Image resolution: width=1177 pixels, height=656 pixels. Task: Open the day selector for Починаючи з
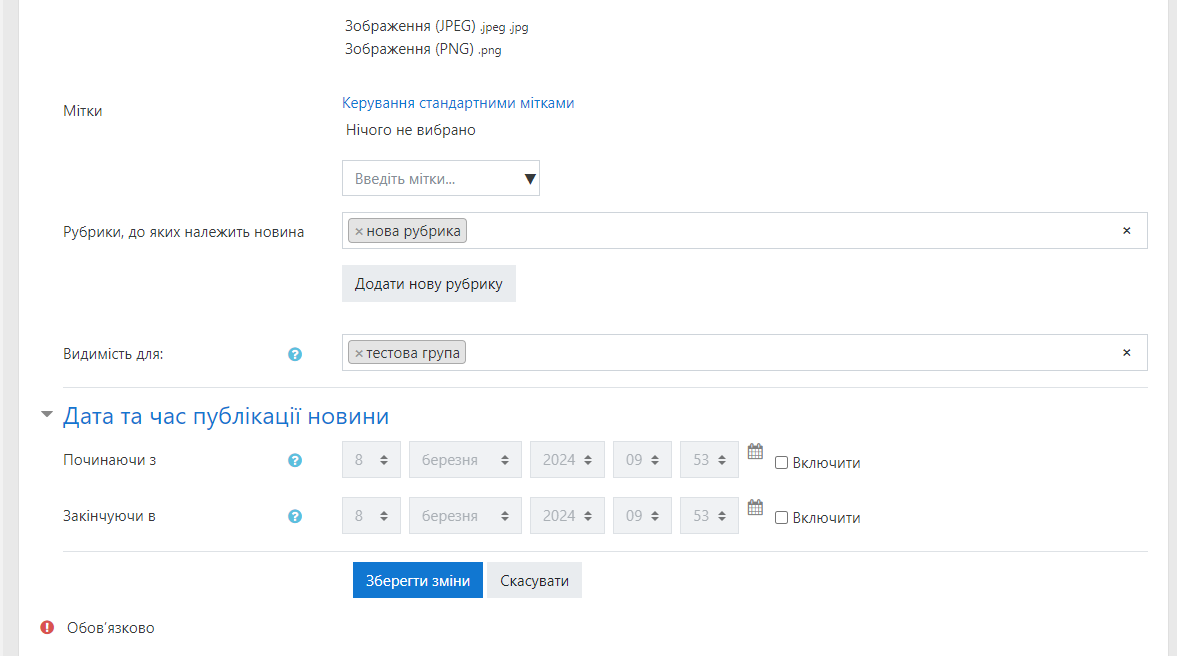[372, 459]
